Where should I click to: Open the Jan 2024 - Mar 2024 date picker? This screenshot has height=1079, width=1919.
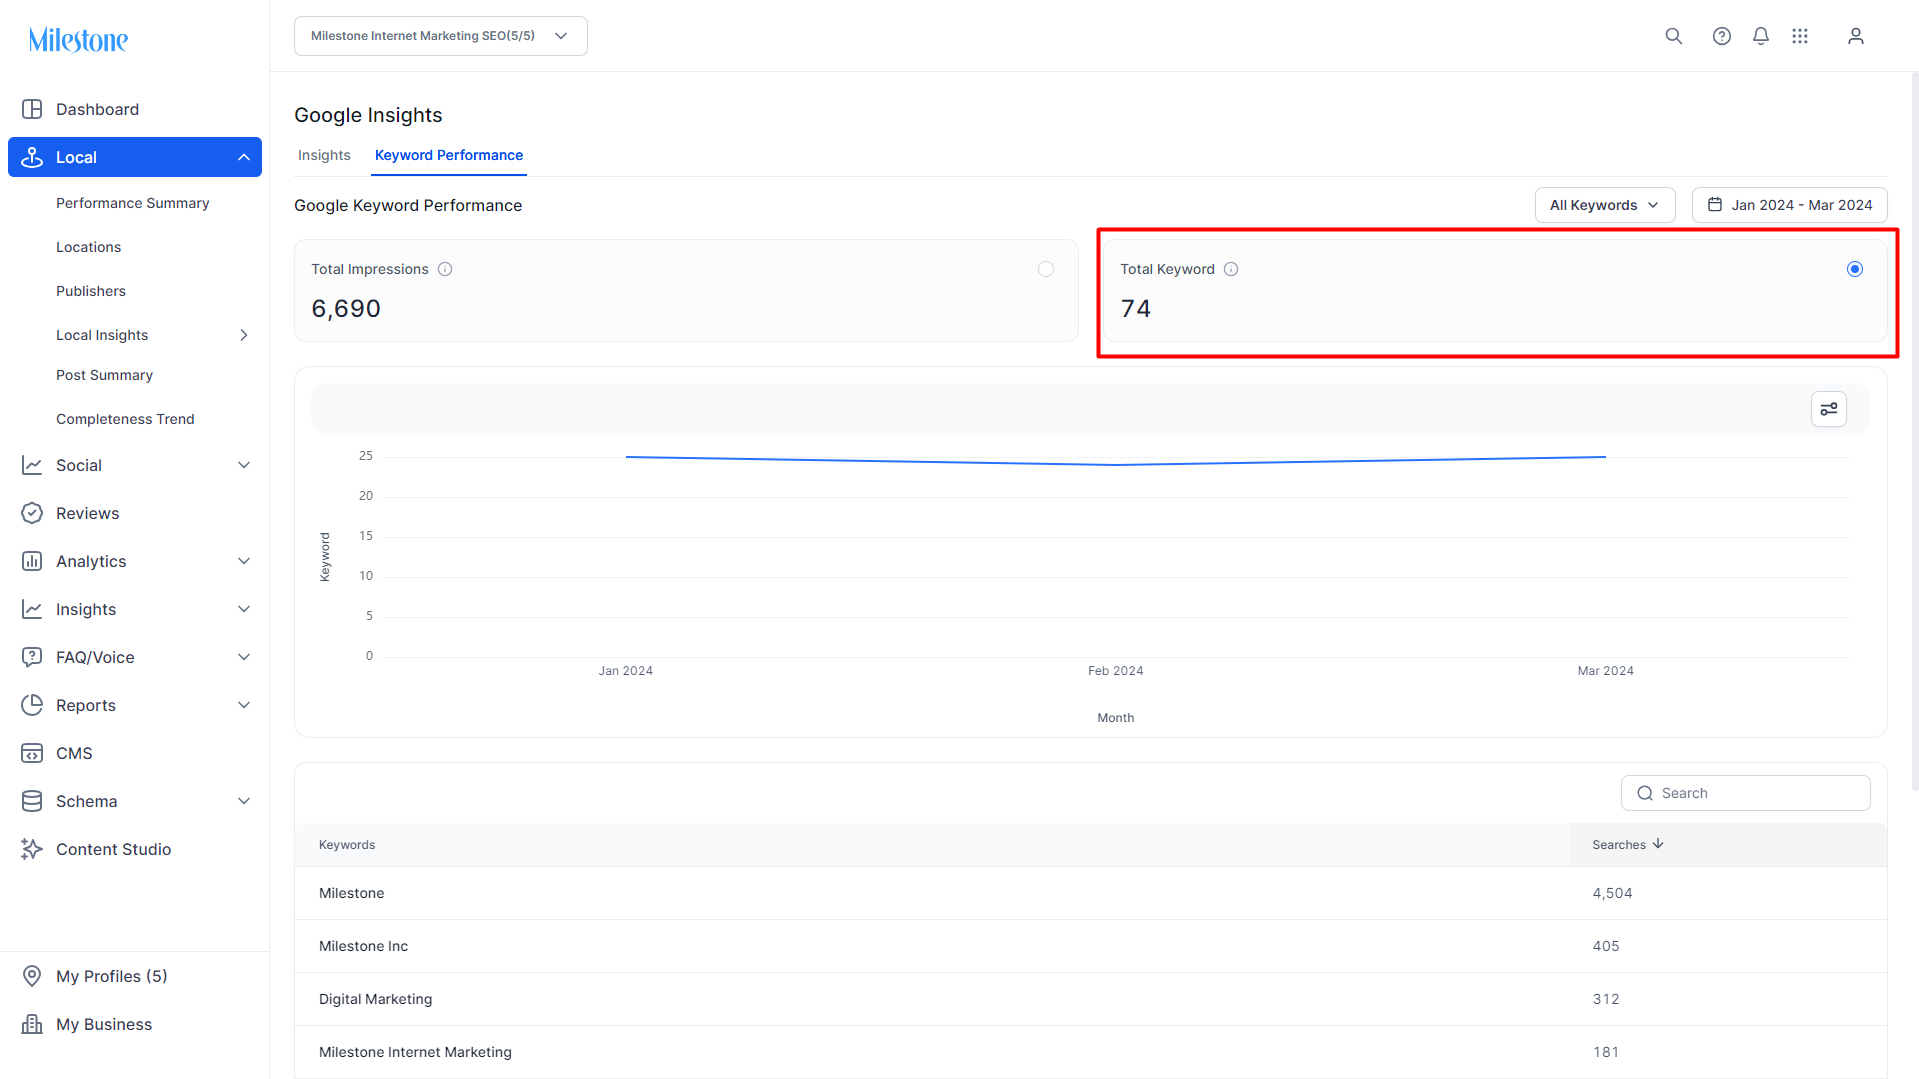[1789, 205]
